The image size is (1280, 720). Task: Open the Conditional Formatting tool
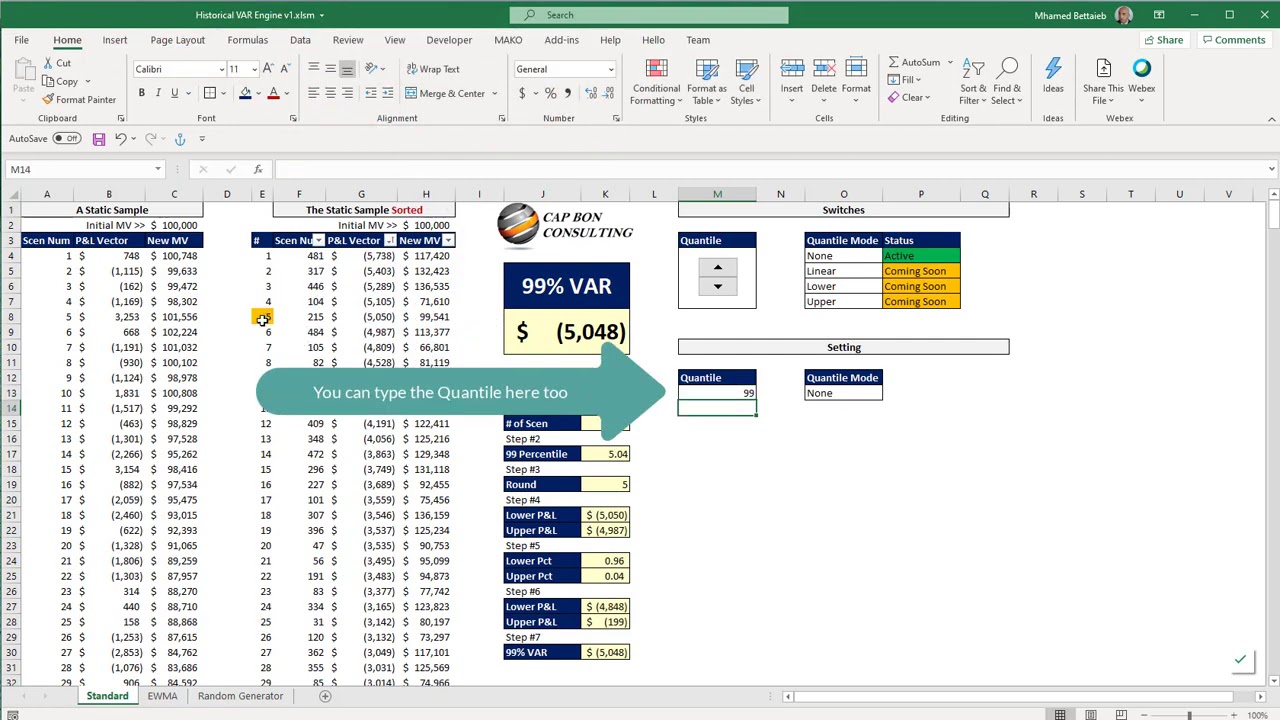point(656,82)
